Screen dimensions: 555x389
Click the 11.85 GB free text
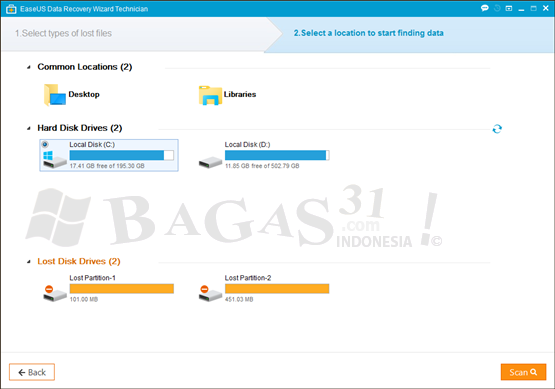coord(262,166)
